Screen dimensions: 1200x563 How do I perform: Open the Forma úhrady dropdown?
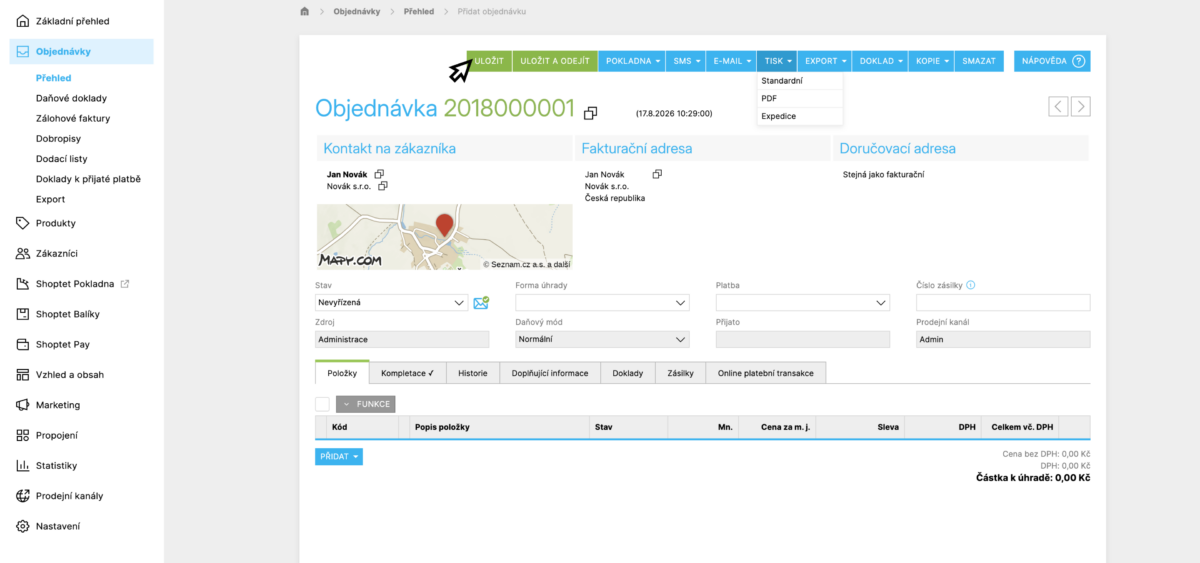(x=602, y=302)
